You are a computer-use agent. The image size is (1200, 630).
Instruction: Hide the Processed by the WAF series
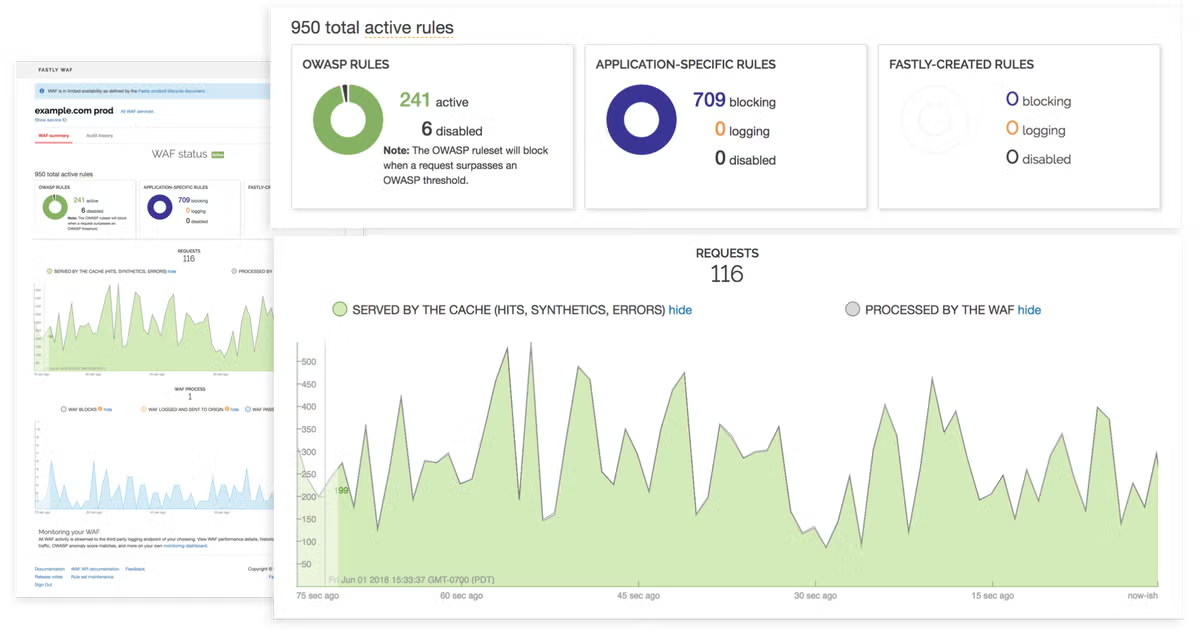[x=1029, y=310]
